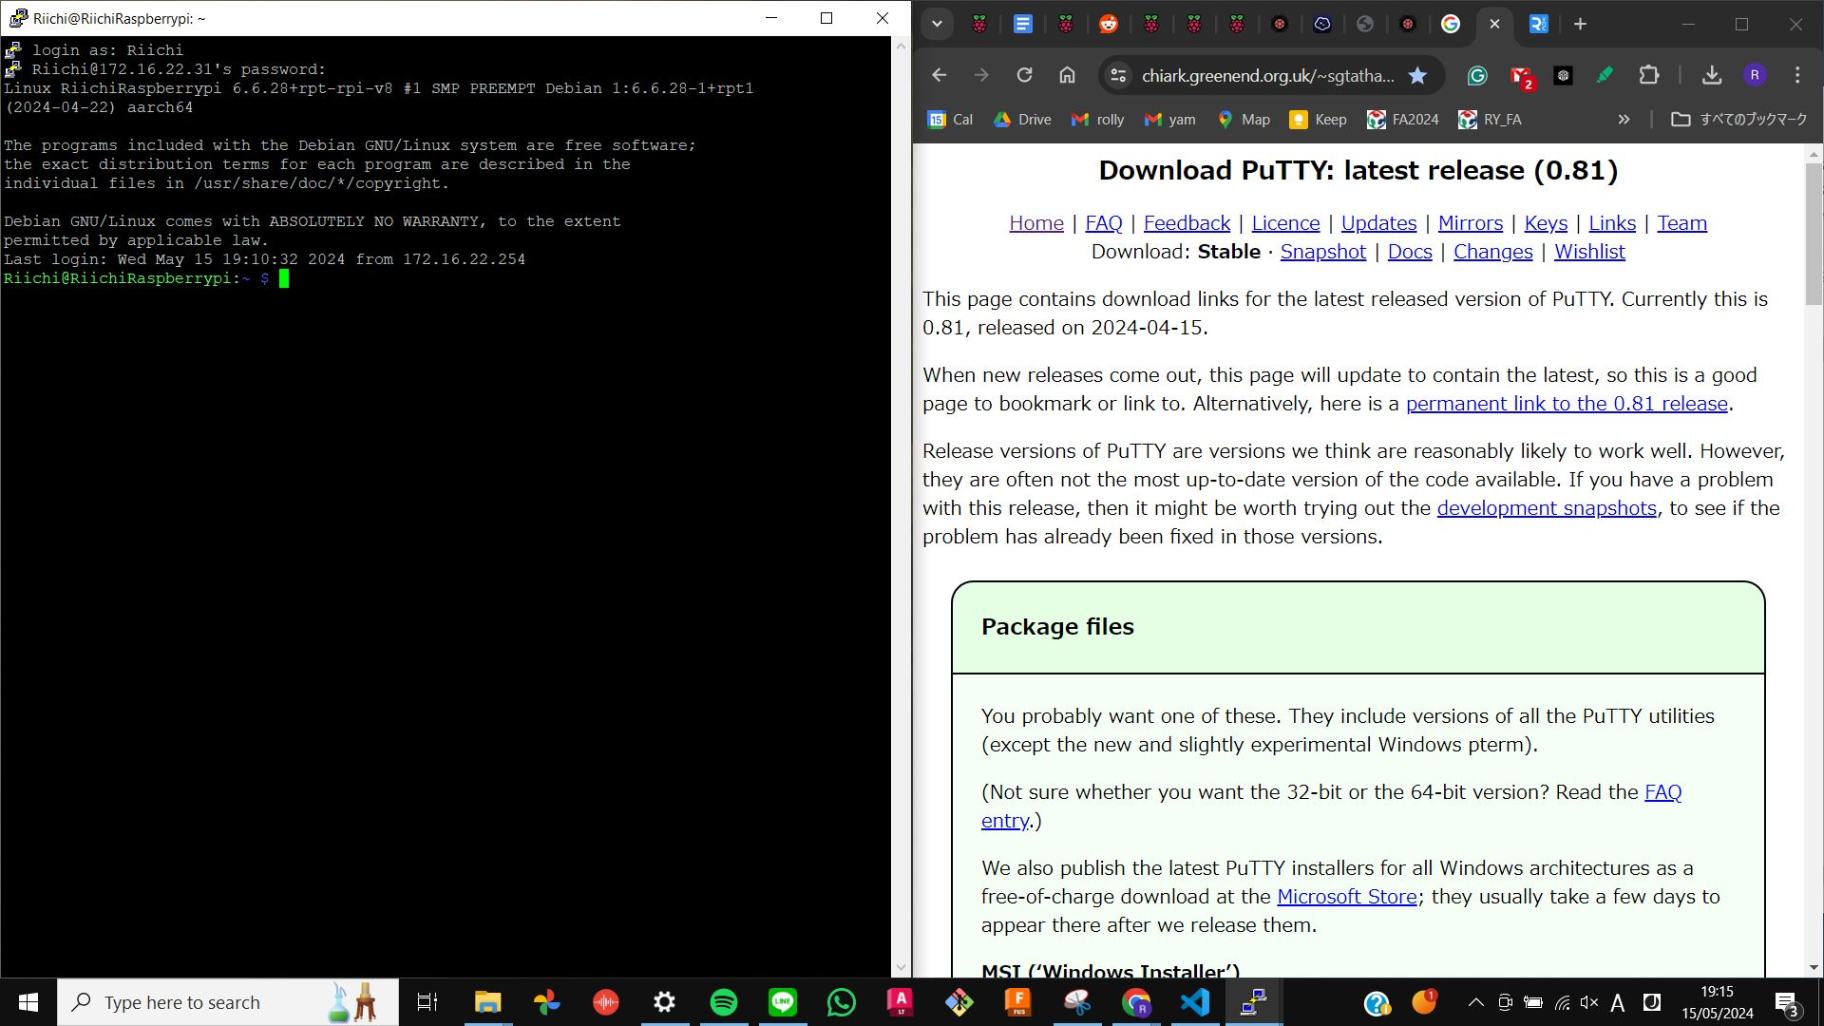
Task: Open the Changes link
Action: click(x=1492, y=252)
